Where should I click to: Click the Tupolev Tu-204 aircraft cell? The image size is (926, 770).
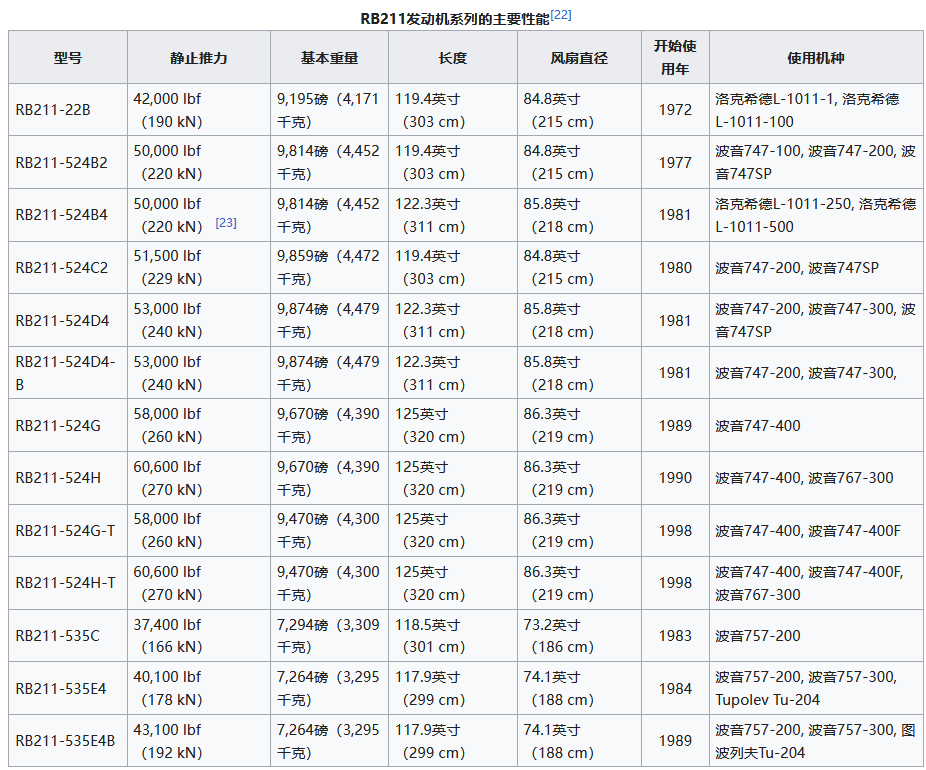(x=816, y=688)
